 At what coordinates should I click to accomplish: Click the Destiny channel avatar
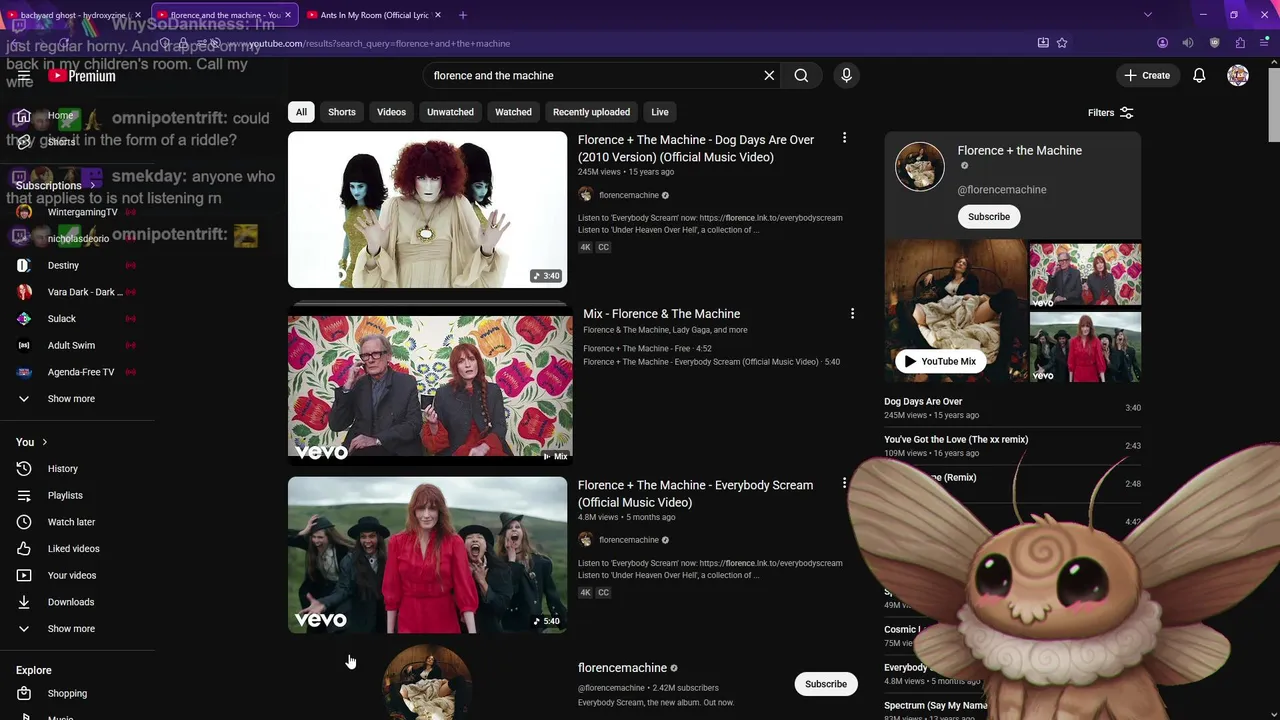click(x=24, y=265)
